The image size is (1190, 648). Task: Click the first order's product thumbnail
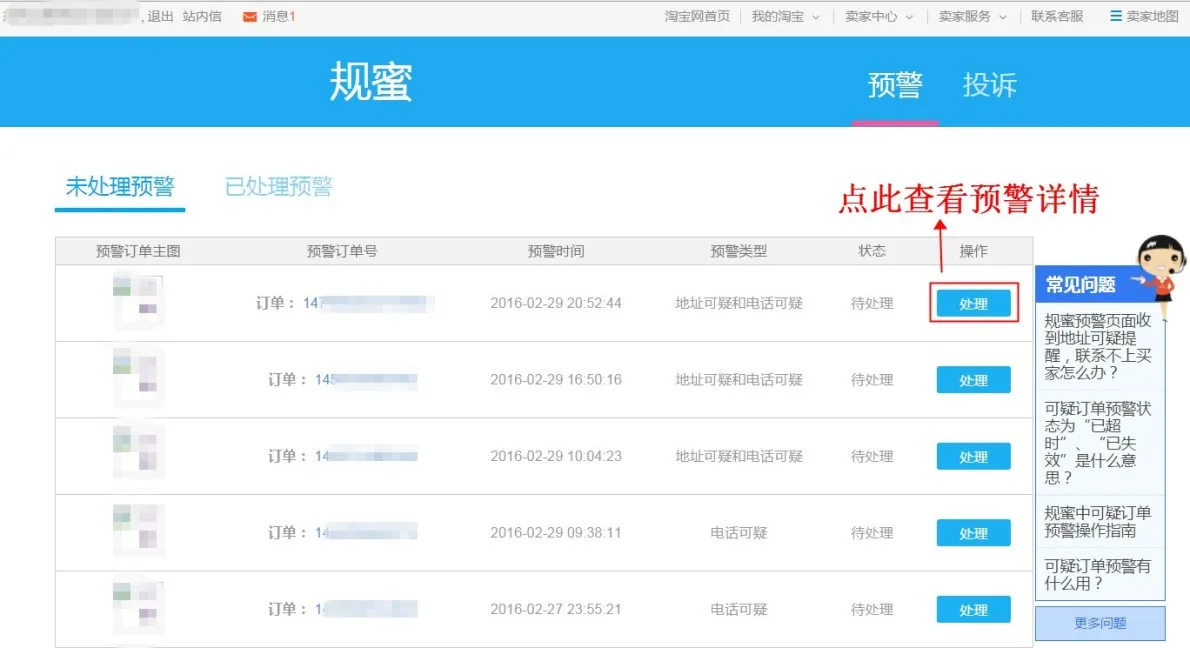(138, 301)
